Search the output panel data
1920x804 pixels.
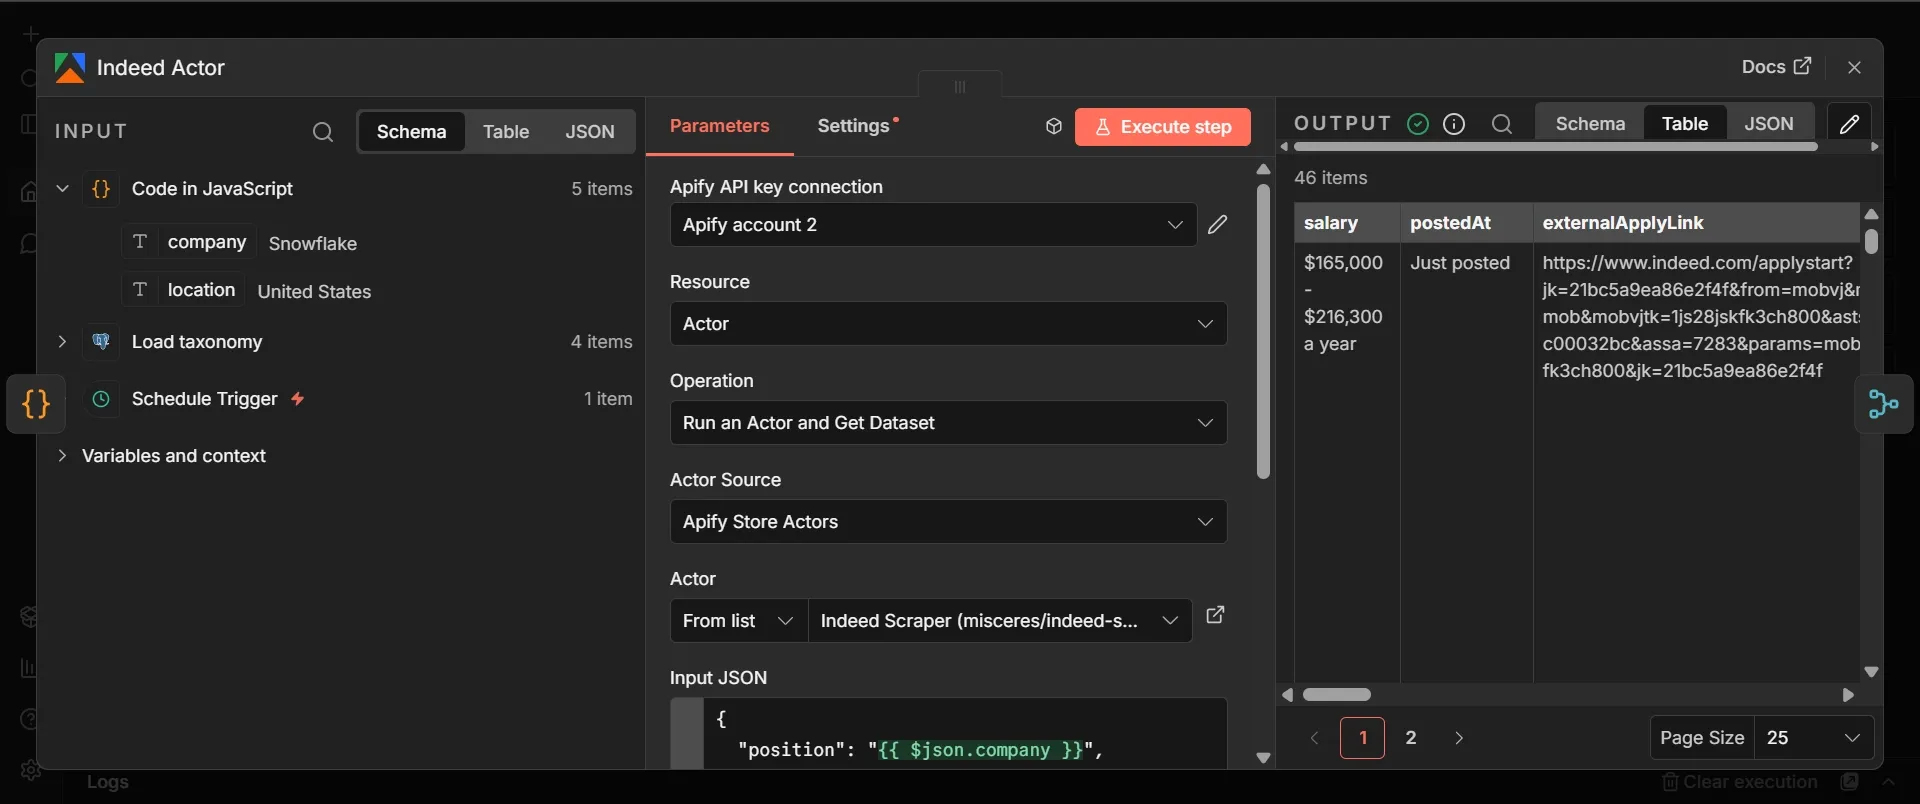click(x=1501, y=124)
